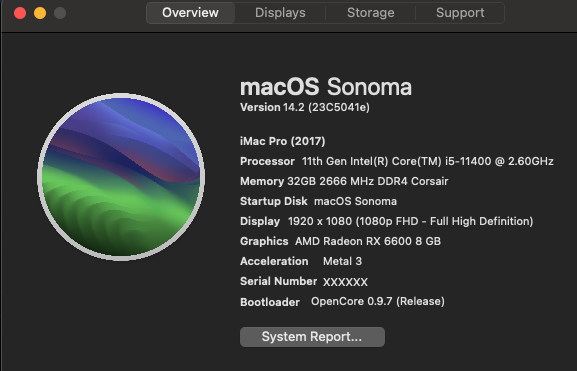Click the 32GB 2666 MHz DDR4 Corsair value

[368, 181]
